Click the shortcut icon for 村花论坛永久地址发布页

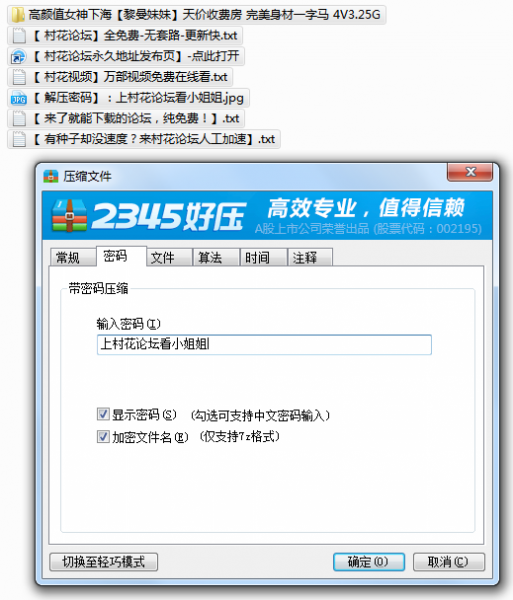click(18, 57)
